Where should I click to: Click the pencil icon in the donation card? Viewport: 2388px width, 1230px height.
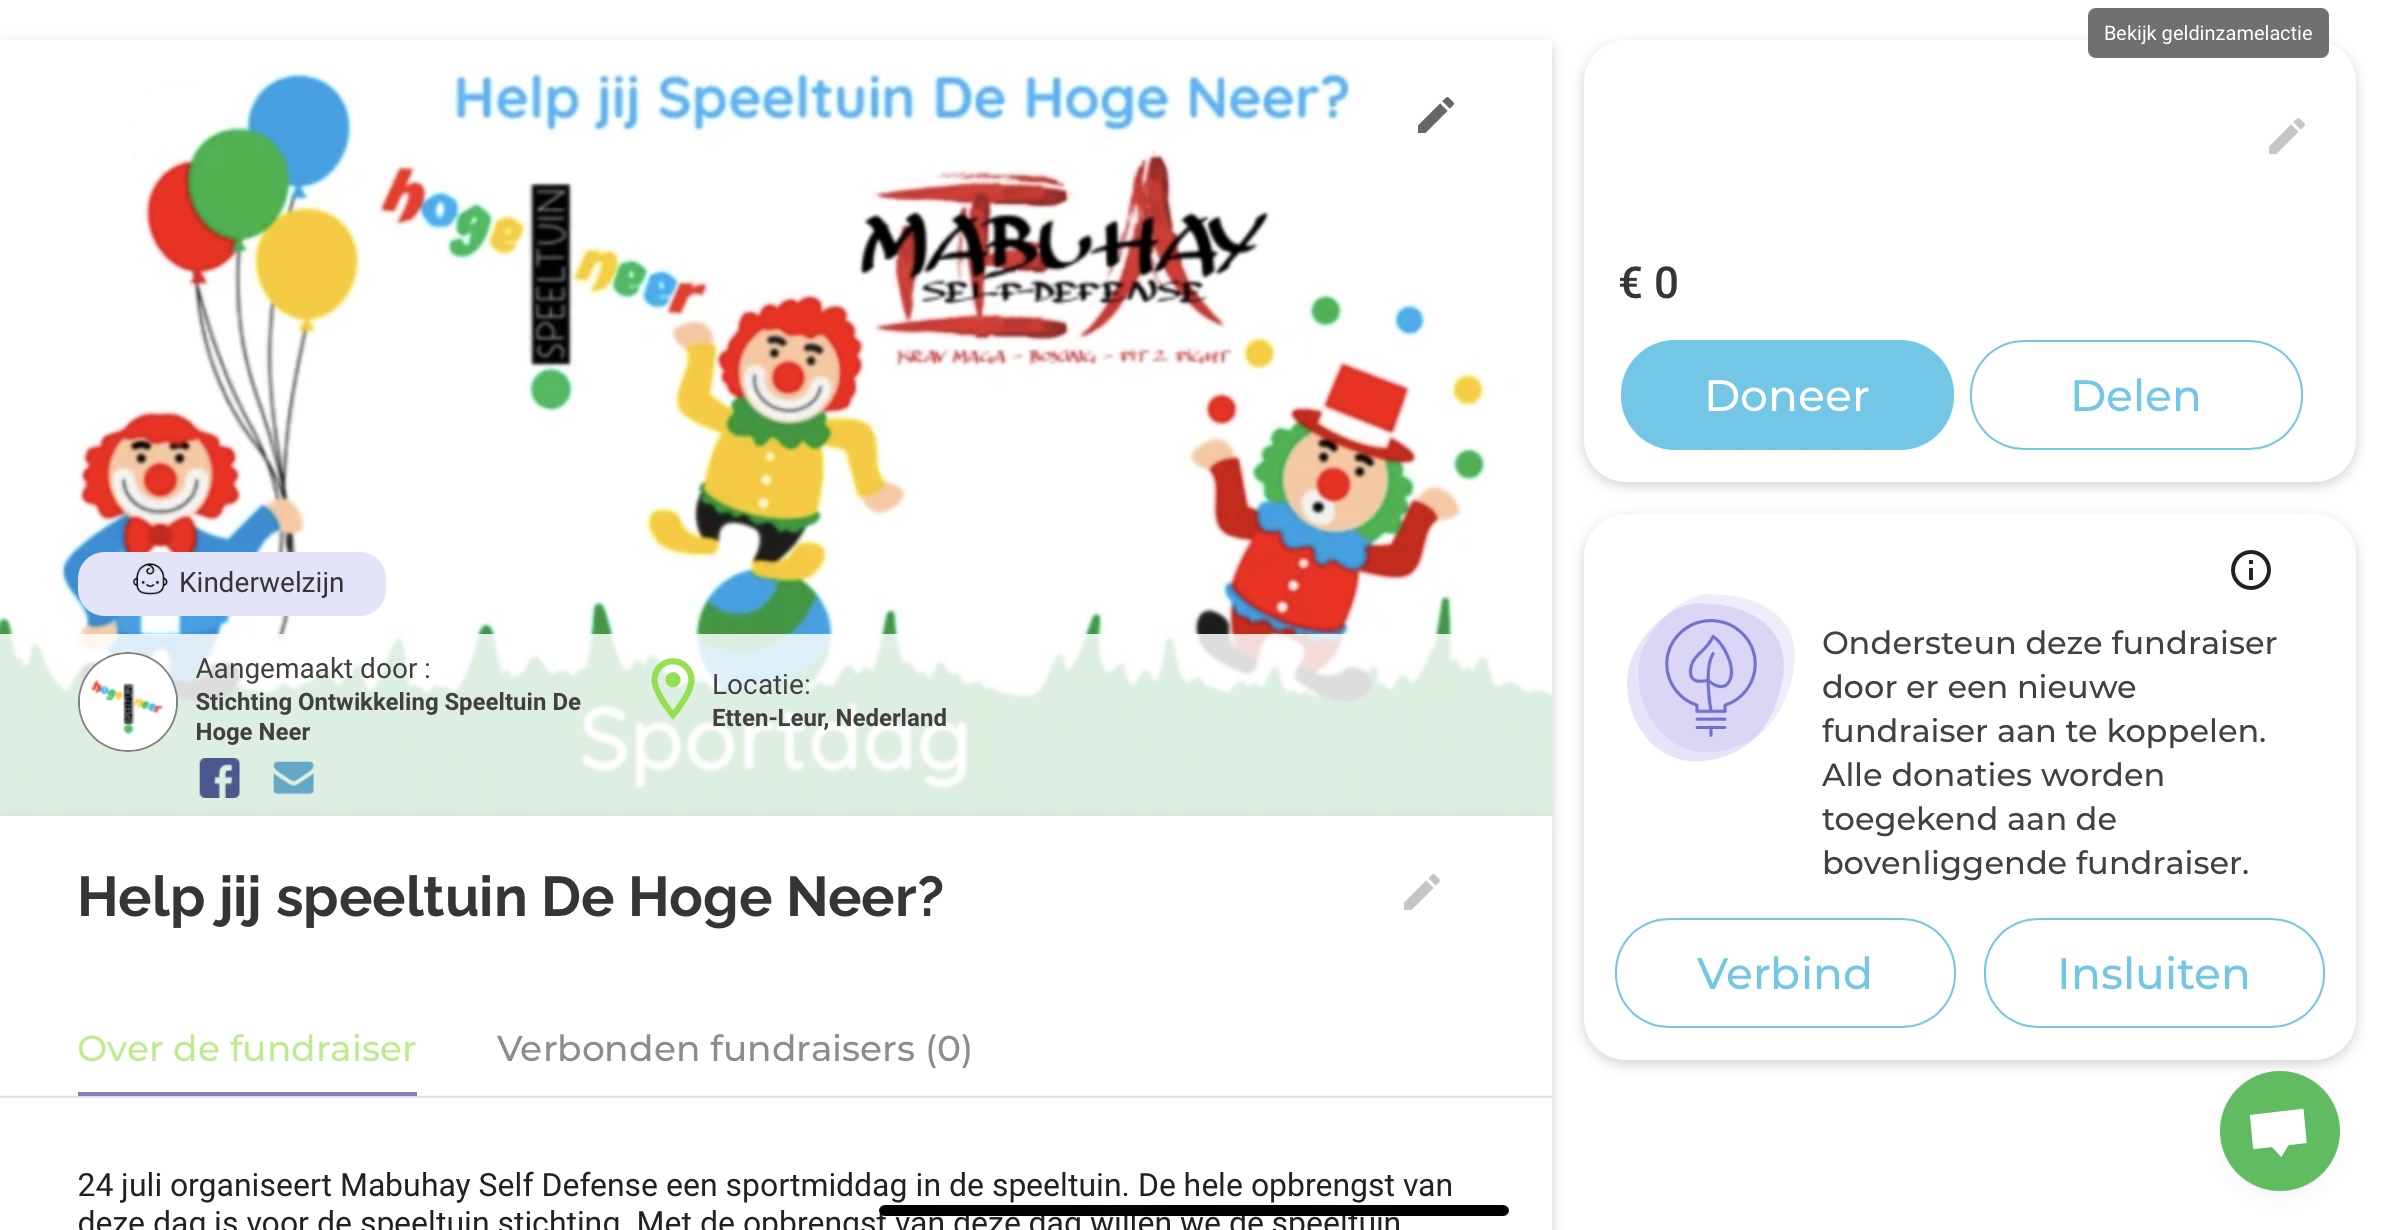pos(2286,136)
